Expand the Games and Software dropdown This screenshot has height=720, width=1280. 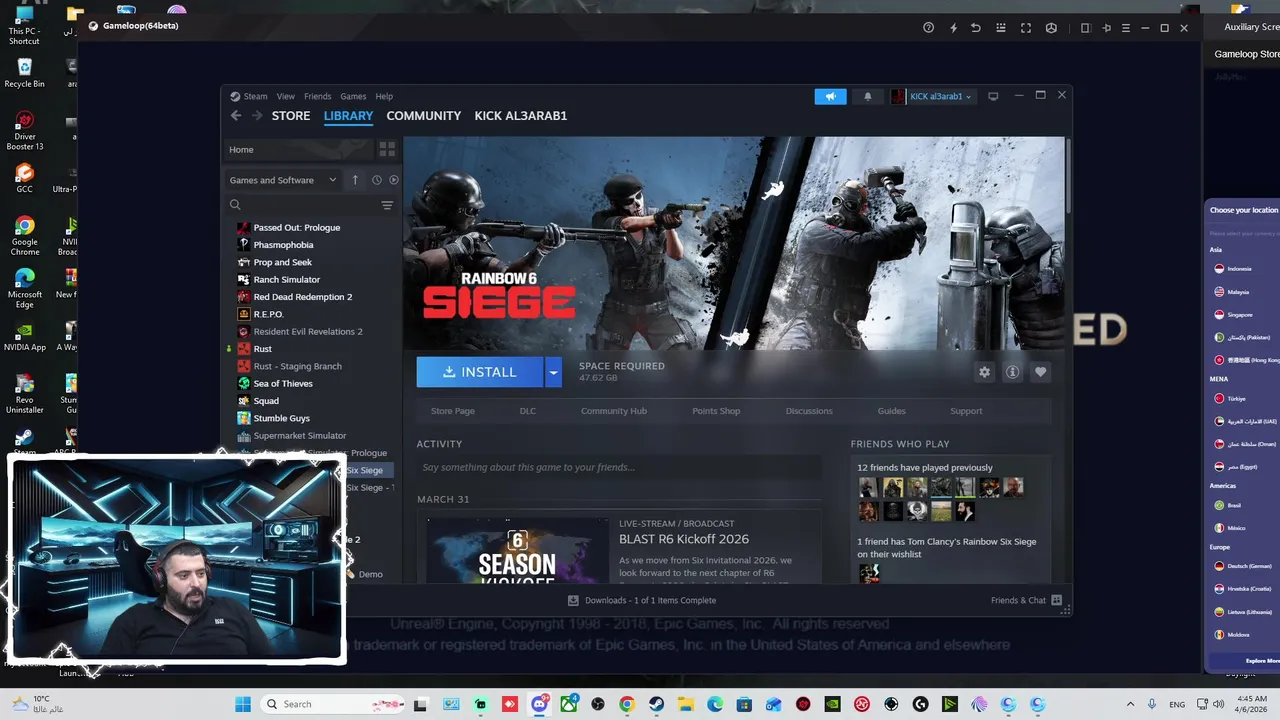pyautogui.click(x=283, y=180)
